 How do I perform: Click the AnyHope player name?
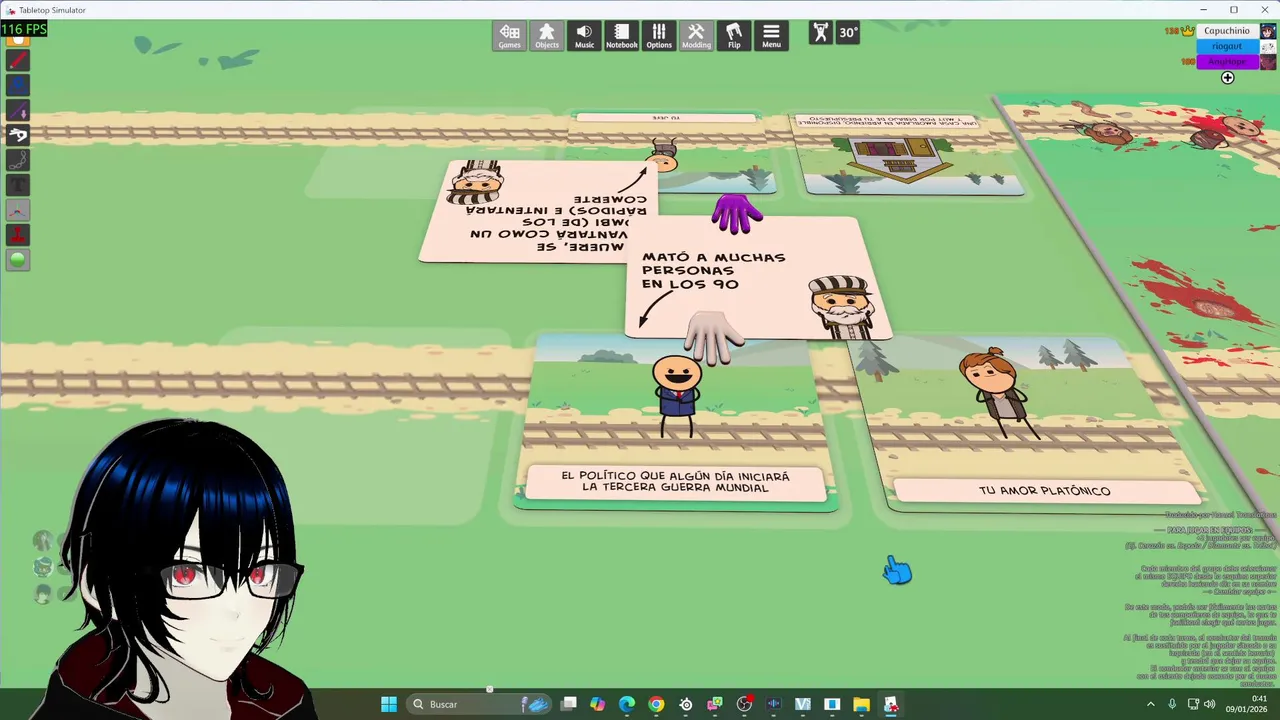pos(1227,61)
